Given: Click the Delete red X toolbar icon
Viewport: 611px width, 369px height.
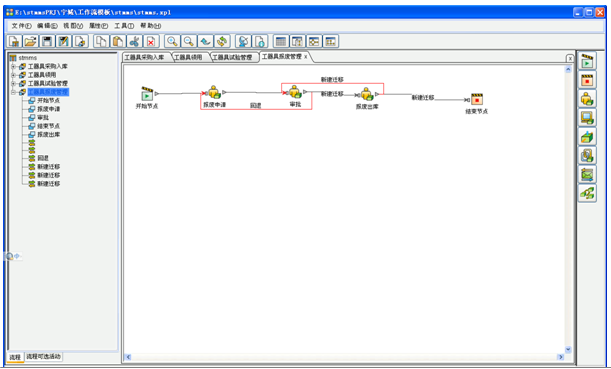Looking at the screenshot, I should [x=151, y=41].
